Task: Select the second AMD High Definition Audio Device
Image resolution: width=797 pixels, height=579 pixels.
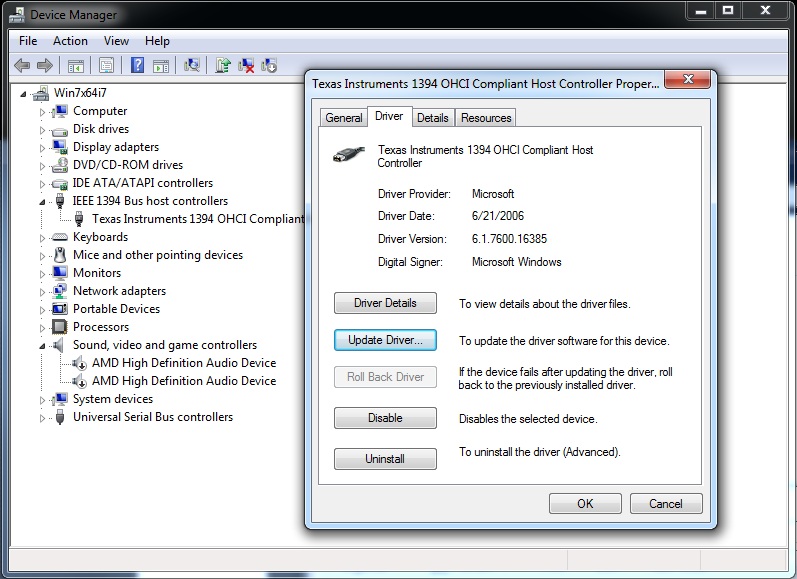Action: (184, 381)
